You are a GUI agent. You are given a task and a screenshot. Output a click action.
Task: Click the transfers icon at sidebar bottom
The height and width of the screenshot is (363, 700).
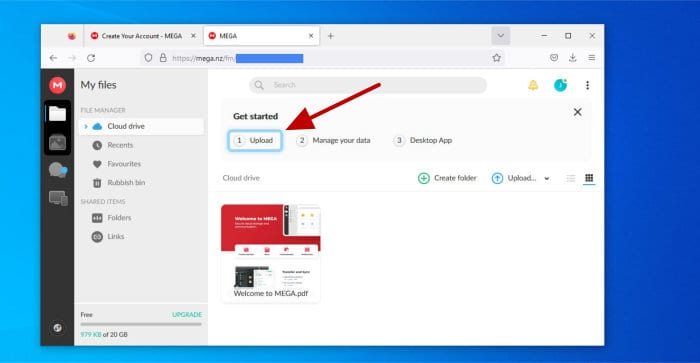[57, 328]
